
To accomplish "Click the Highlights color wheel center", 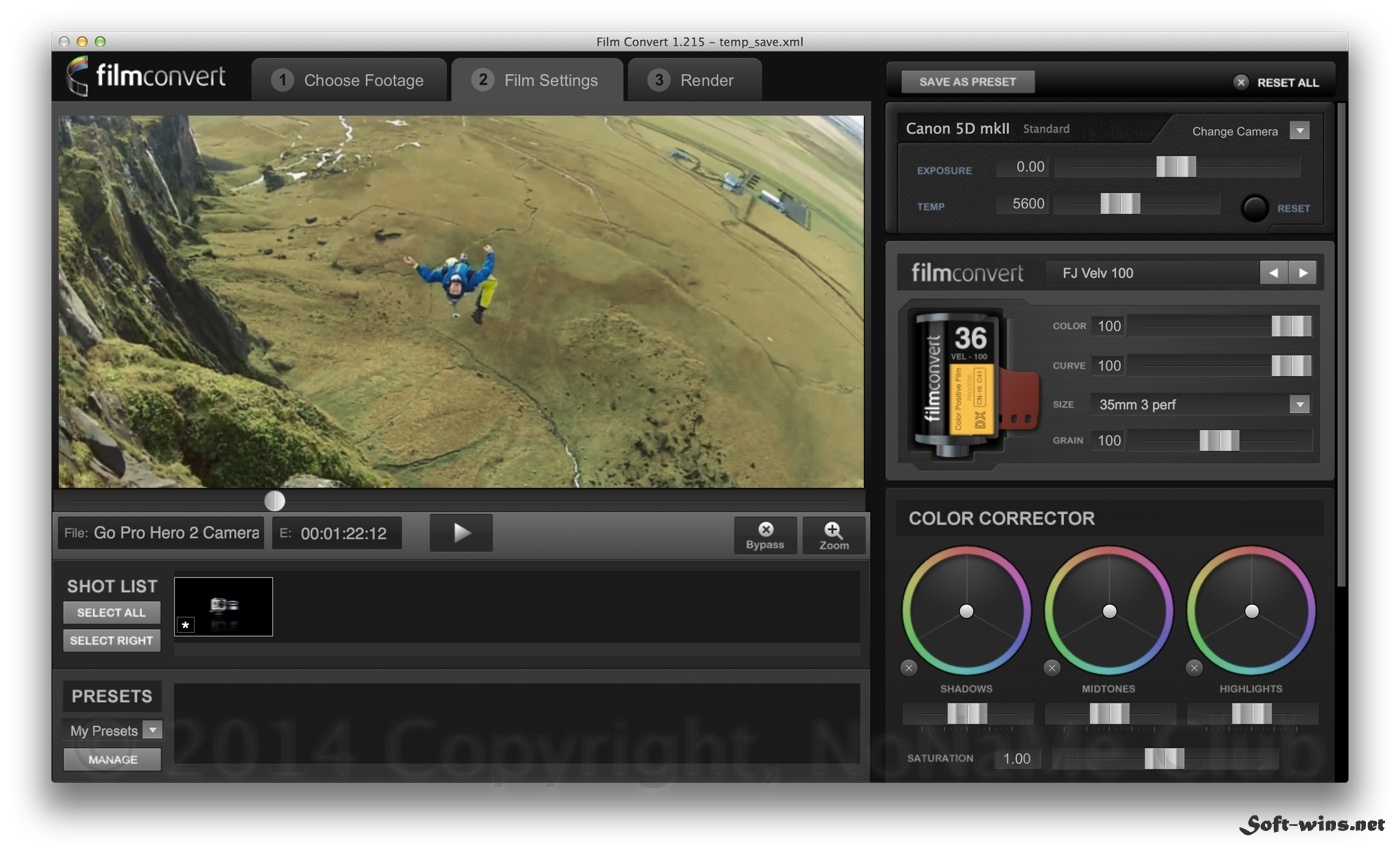I will (1251, 611).
